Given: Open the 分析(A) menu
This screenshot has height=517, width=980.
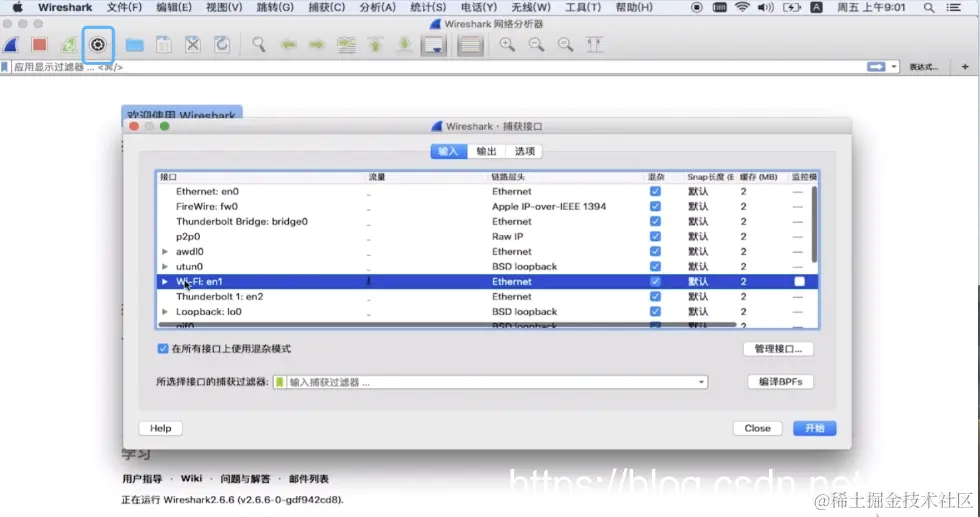Looking at the screenshot, I should coord(378,8).
